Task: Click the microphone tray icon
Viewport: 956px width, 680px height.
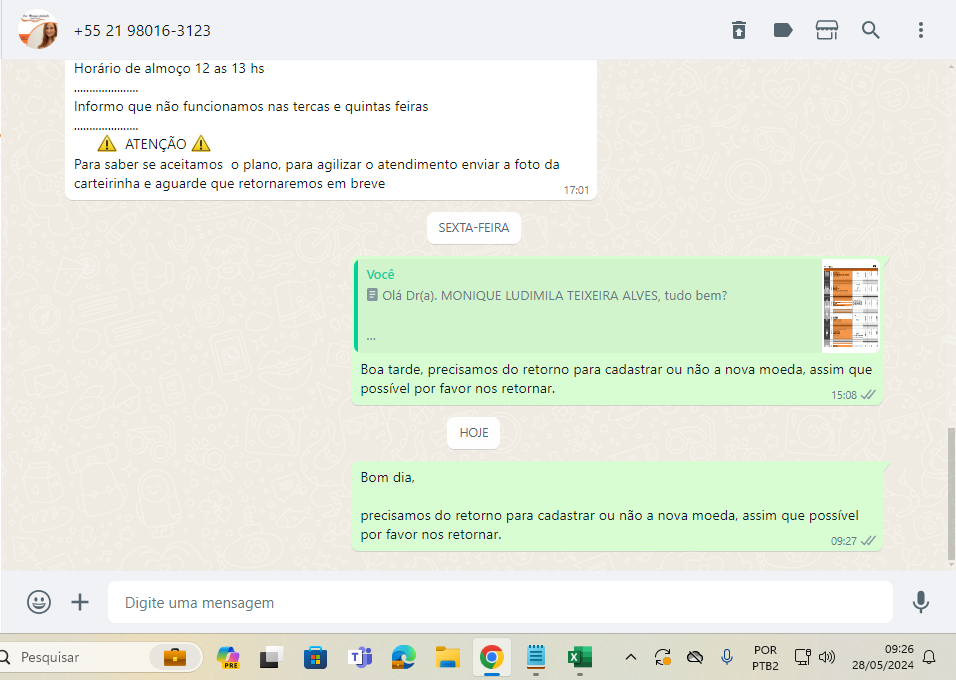Action: point(726,657)
